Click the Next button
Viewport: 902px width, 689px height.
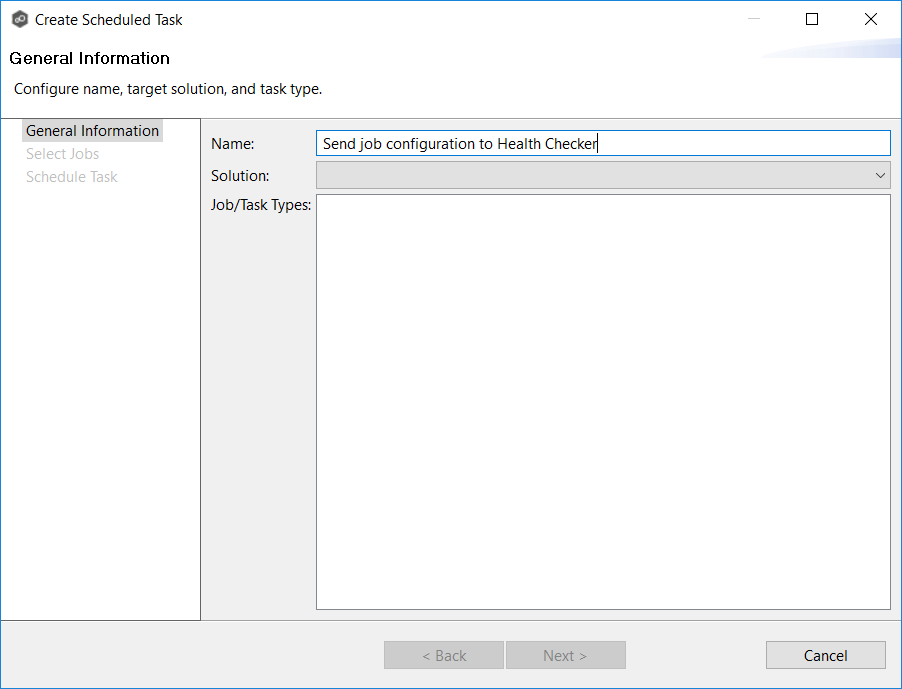click(x=565, y=655)
